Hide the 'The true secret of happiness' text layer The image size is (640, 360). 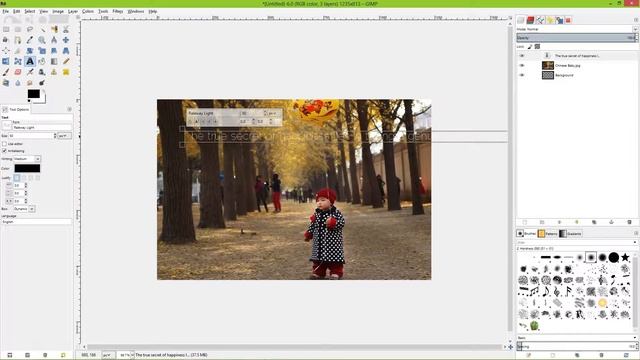click(x=522, y=56)
